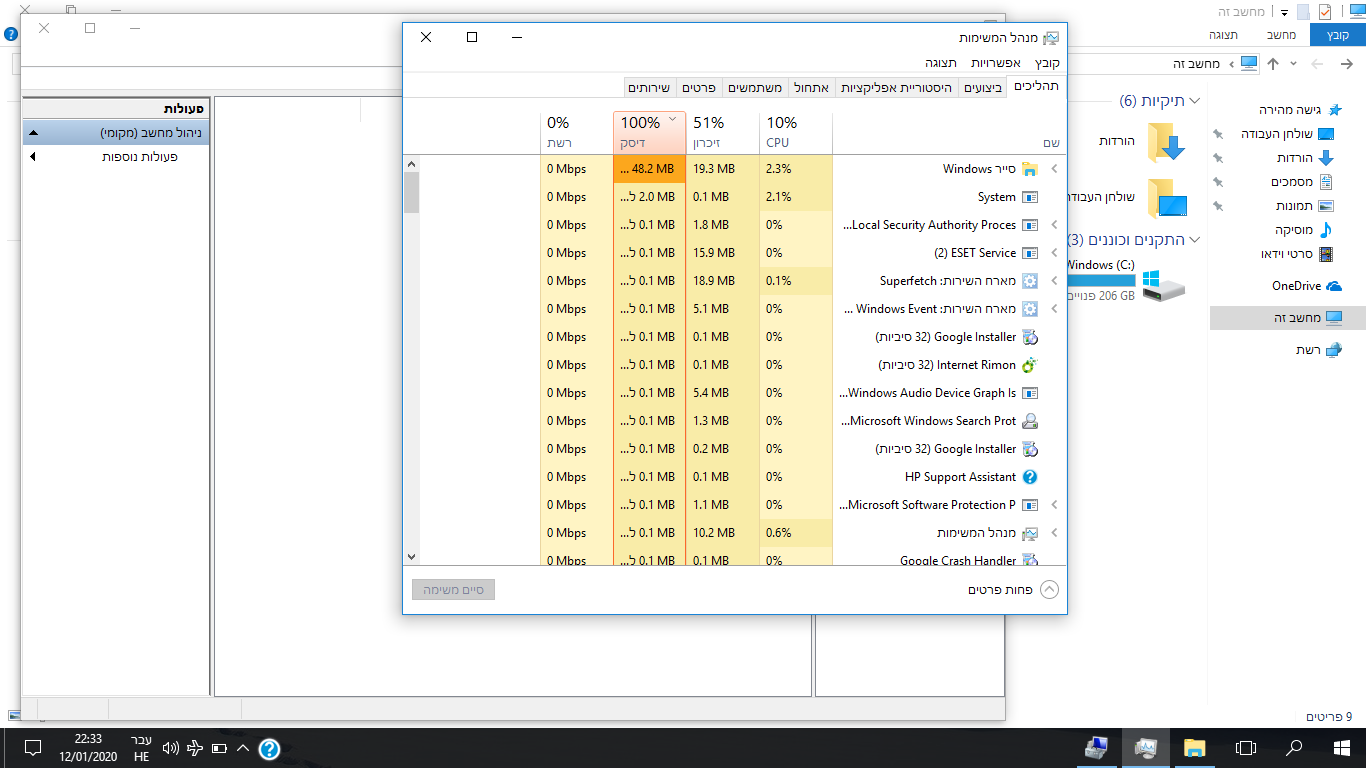Open Task View from the taskbar
1366x768 pixels.
tap(1245, 748)
